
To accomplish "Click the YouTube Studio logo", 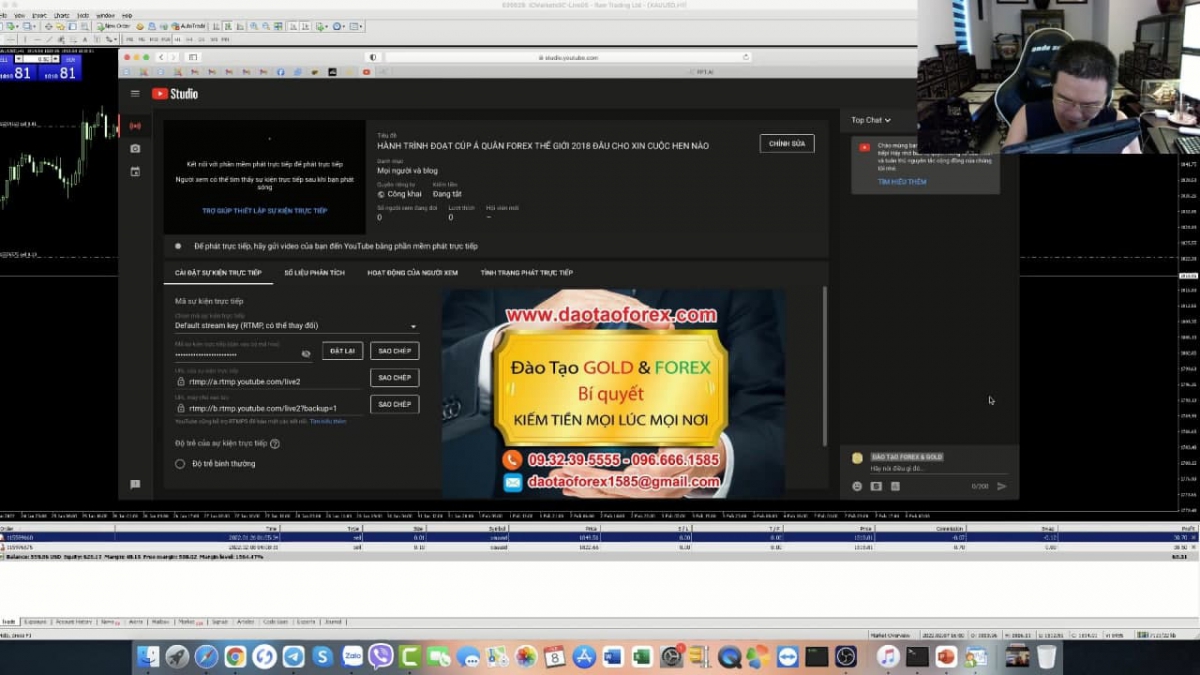I will tap(175, 94).
